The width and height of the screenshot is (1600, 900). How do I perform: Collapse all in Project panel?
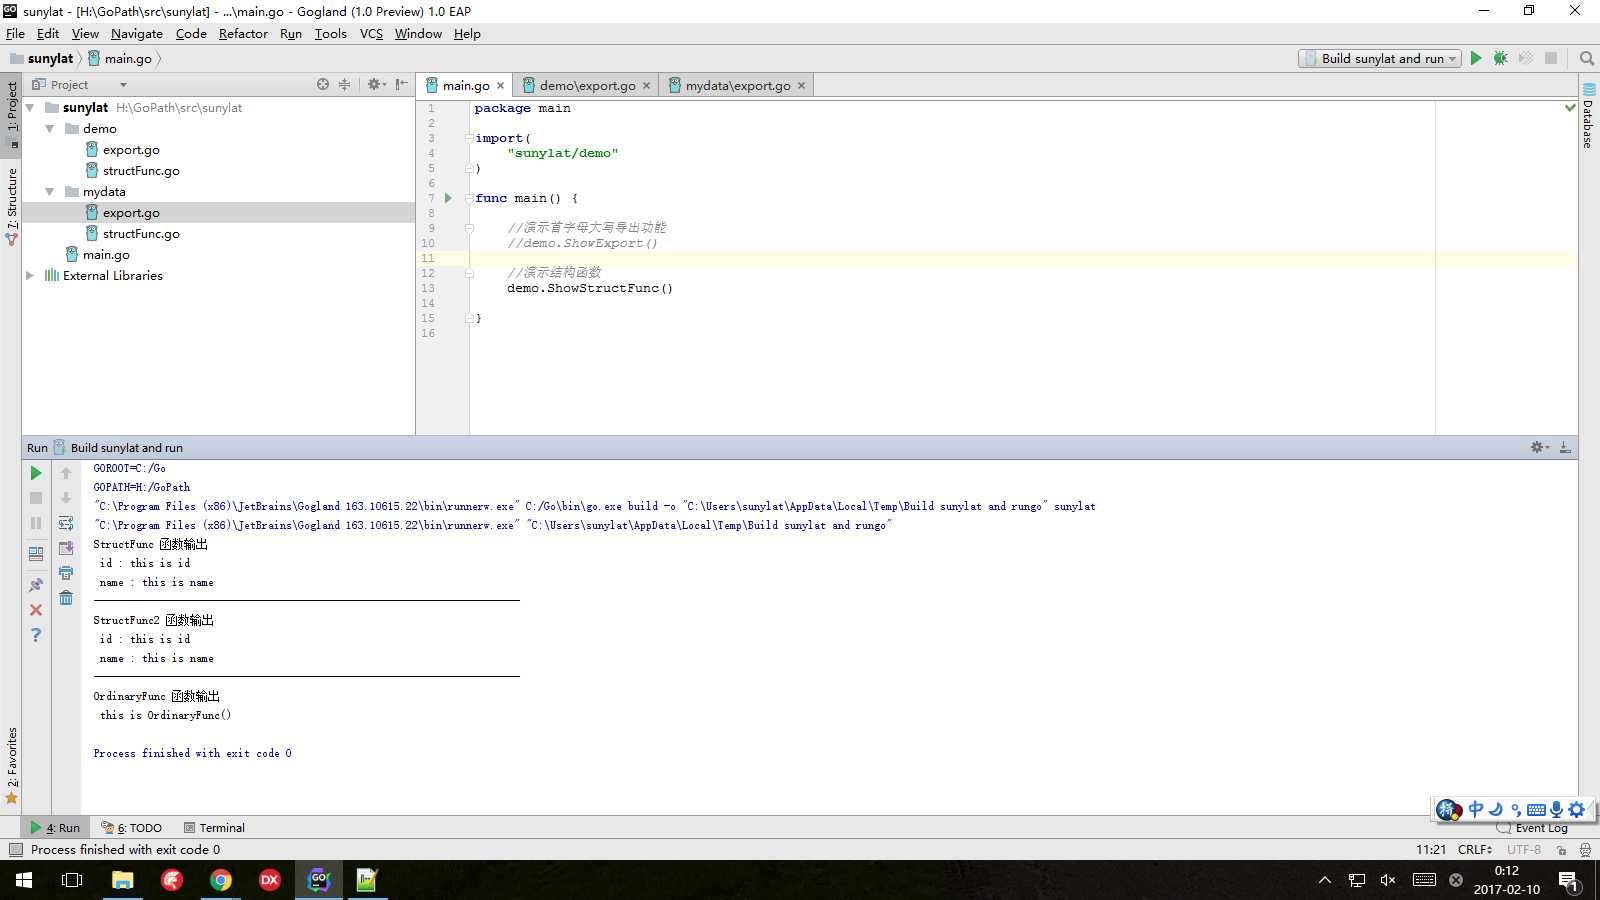(344, 85)
